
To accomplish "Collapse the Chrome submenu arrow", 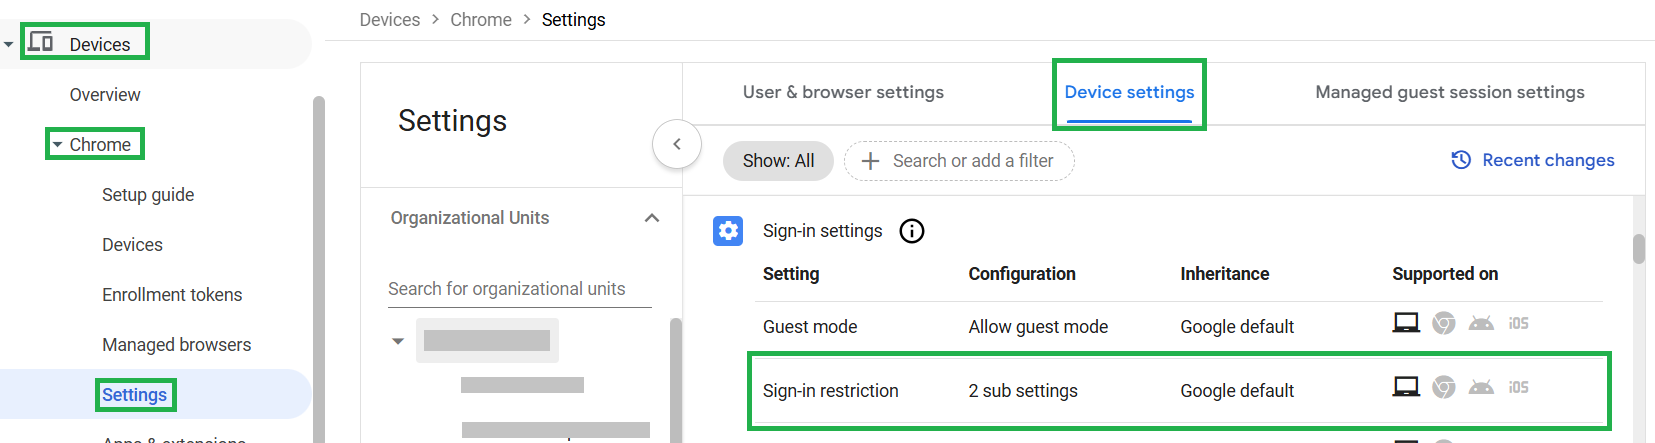I will click(58, 145).
